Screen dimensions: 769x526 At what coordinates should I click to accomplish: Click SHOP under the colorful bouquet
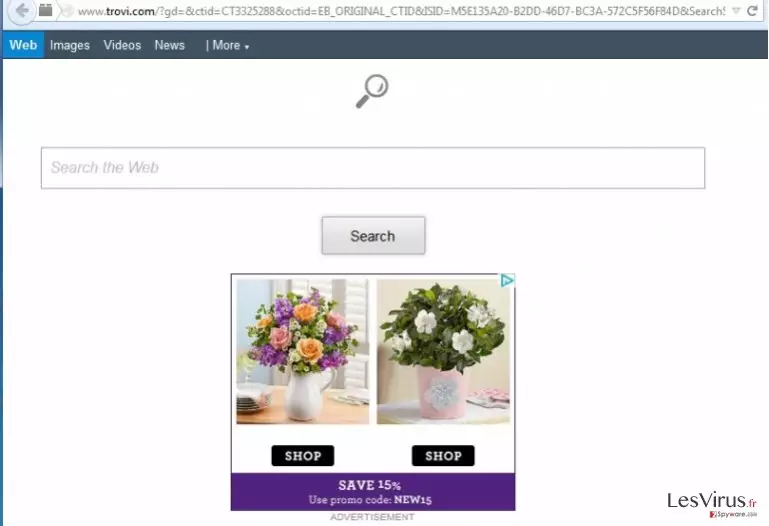tap(303, 456)
